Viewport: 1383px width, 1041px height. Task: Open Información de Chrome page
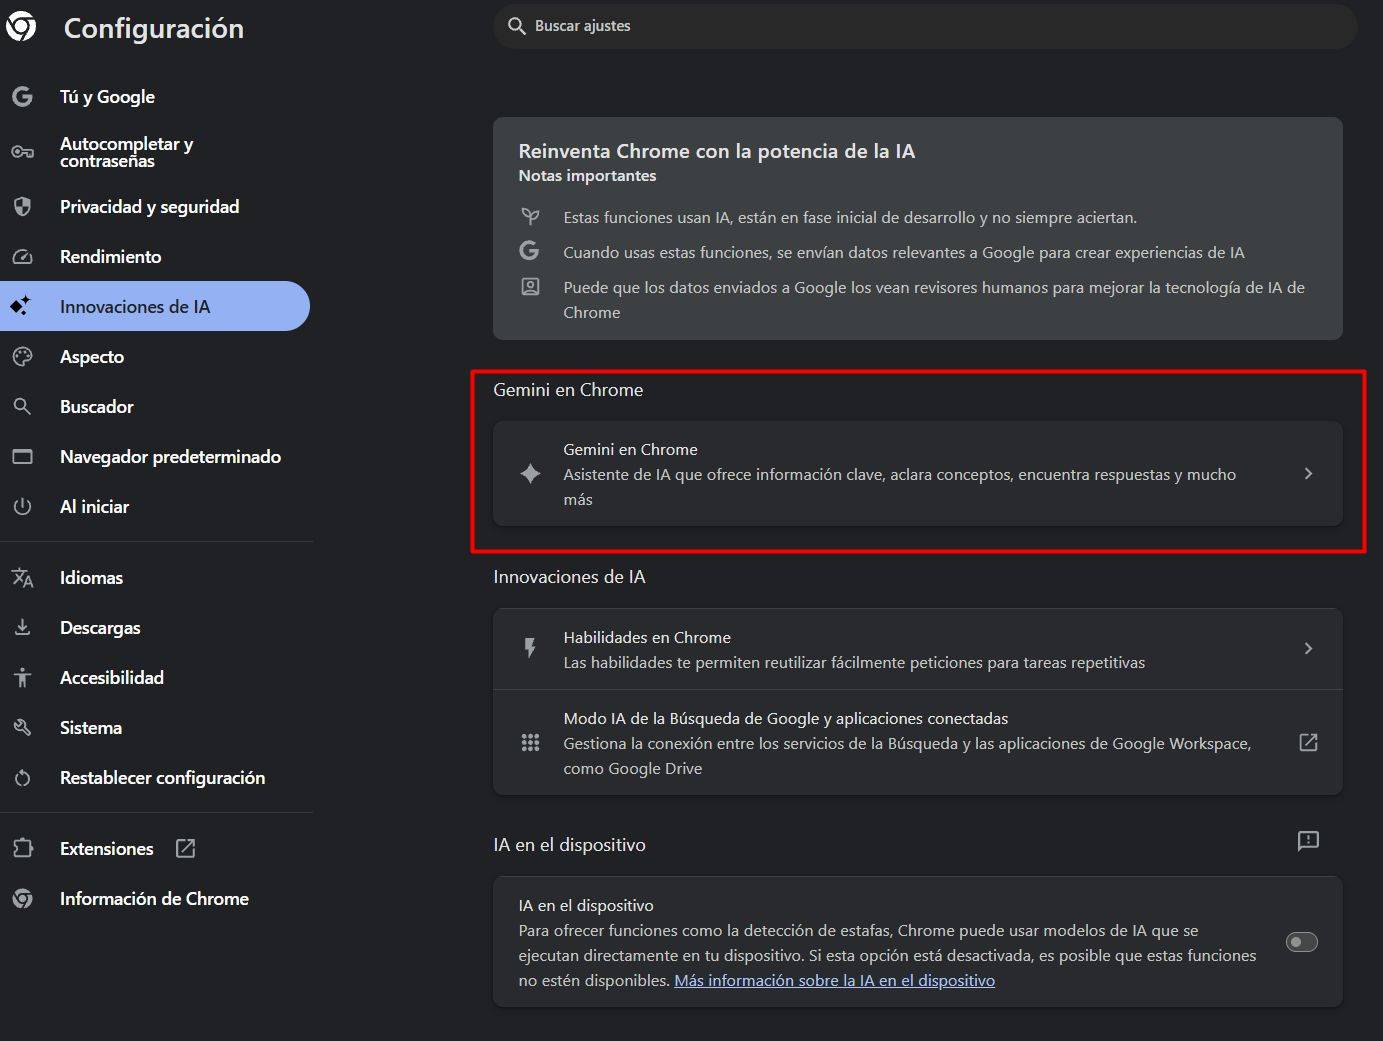coord(155,899)
